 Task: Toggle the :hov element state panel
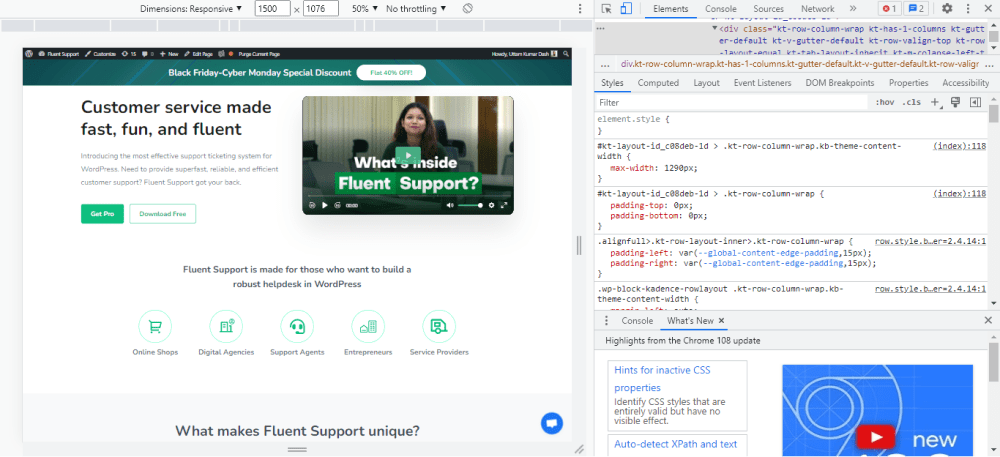point(885,103)
